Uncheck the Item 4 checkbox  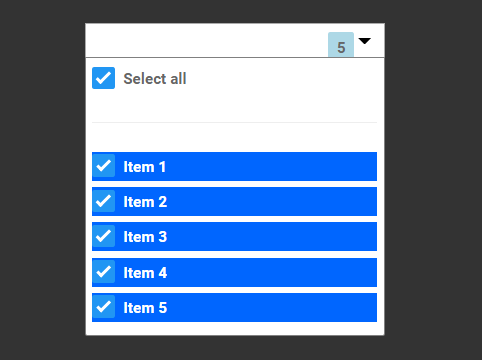(103, 271)
